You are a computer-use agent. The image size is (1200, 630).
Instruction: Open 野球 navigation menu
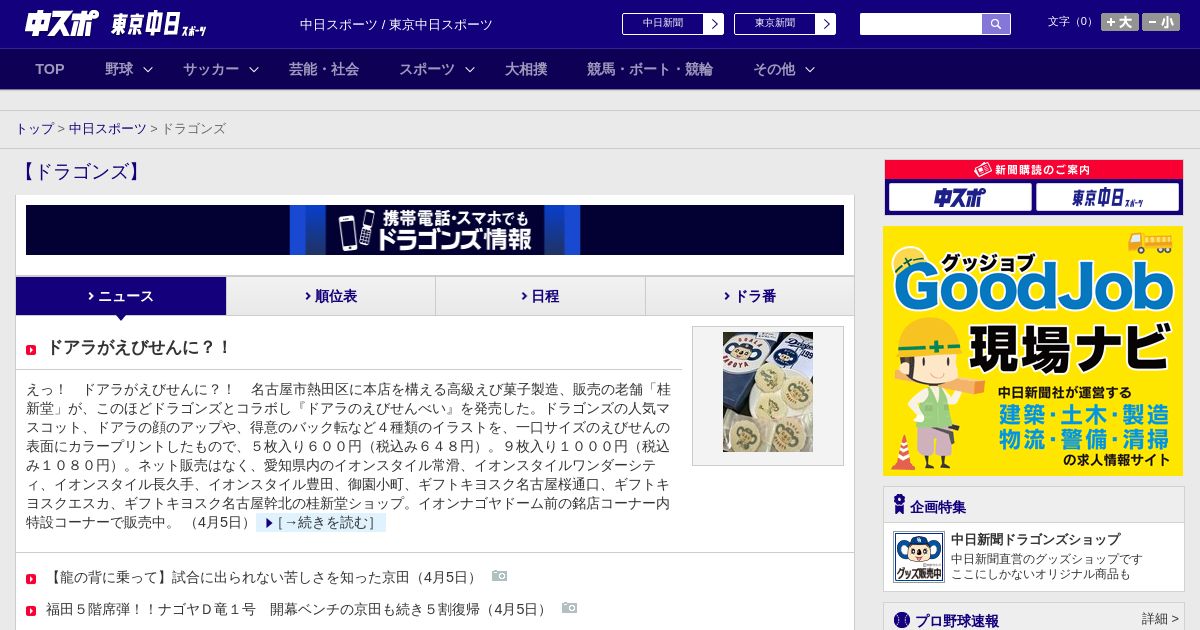click(119, 69)
